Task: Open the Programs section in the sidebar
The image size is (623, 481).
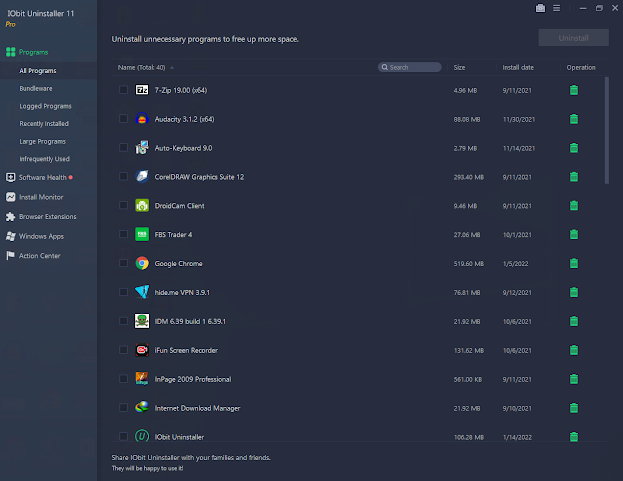Action: click(27, 52)
